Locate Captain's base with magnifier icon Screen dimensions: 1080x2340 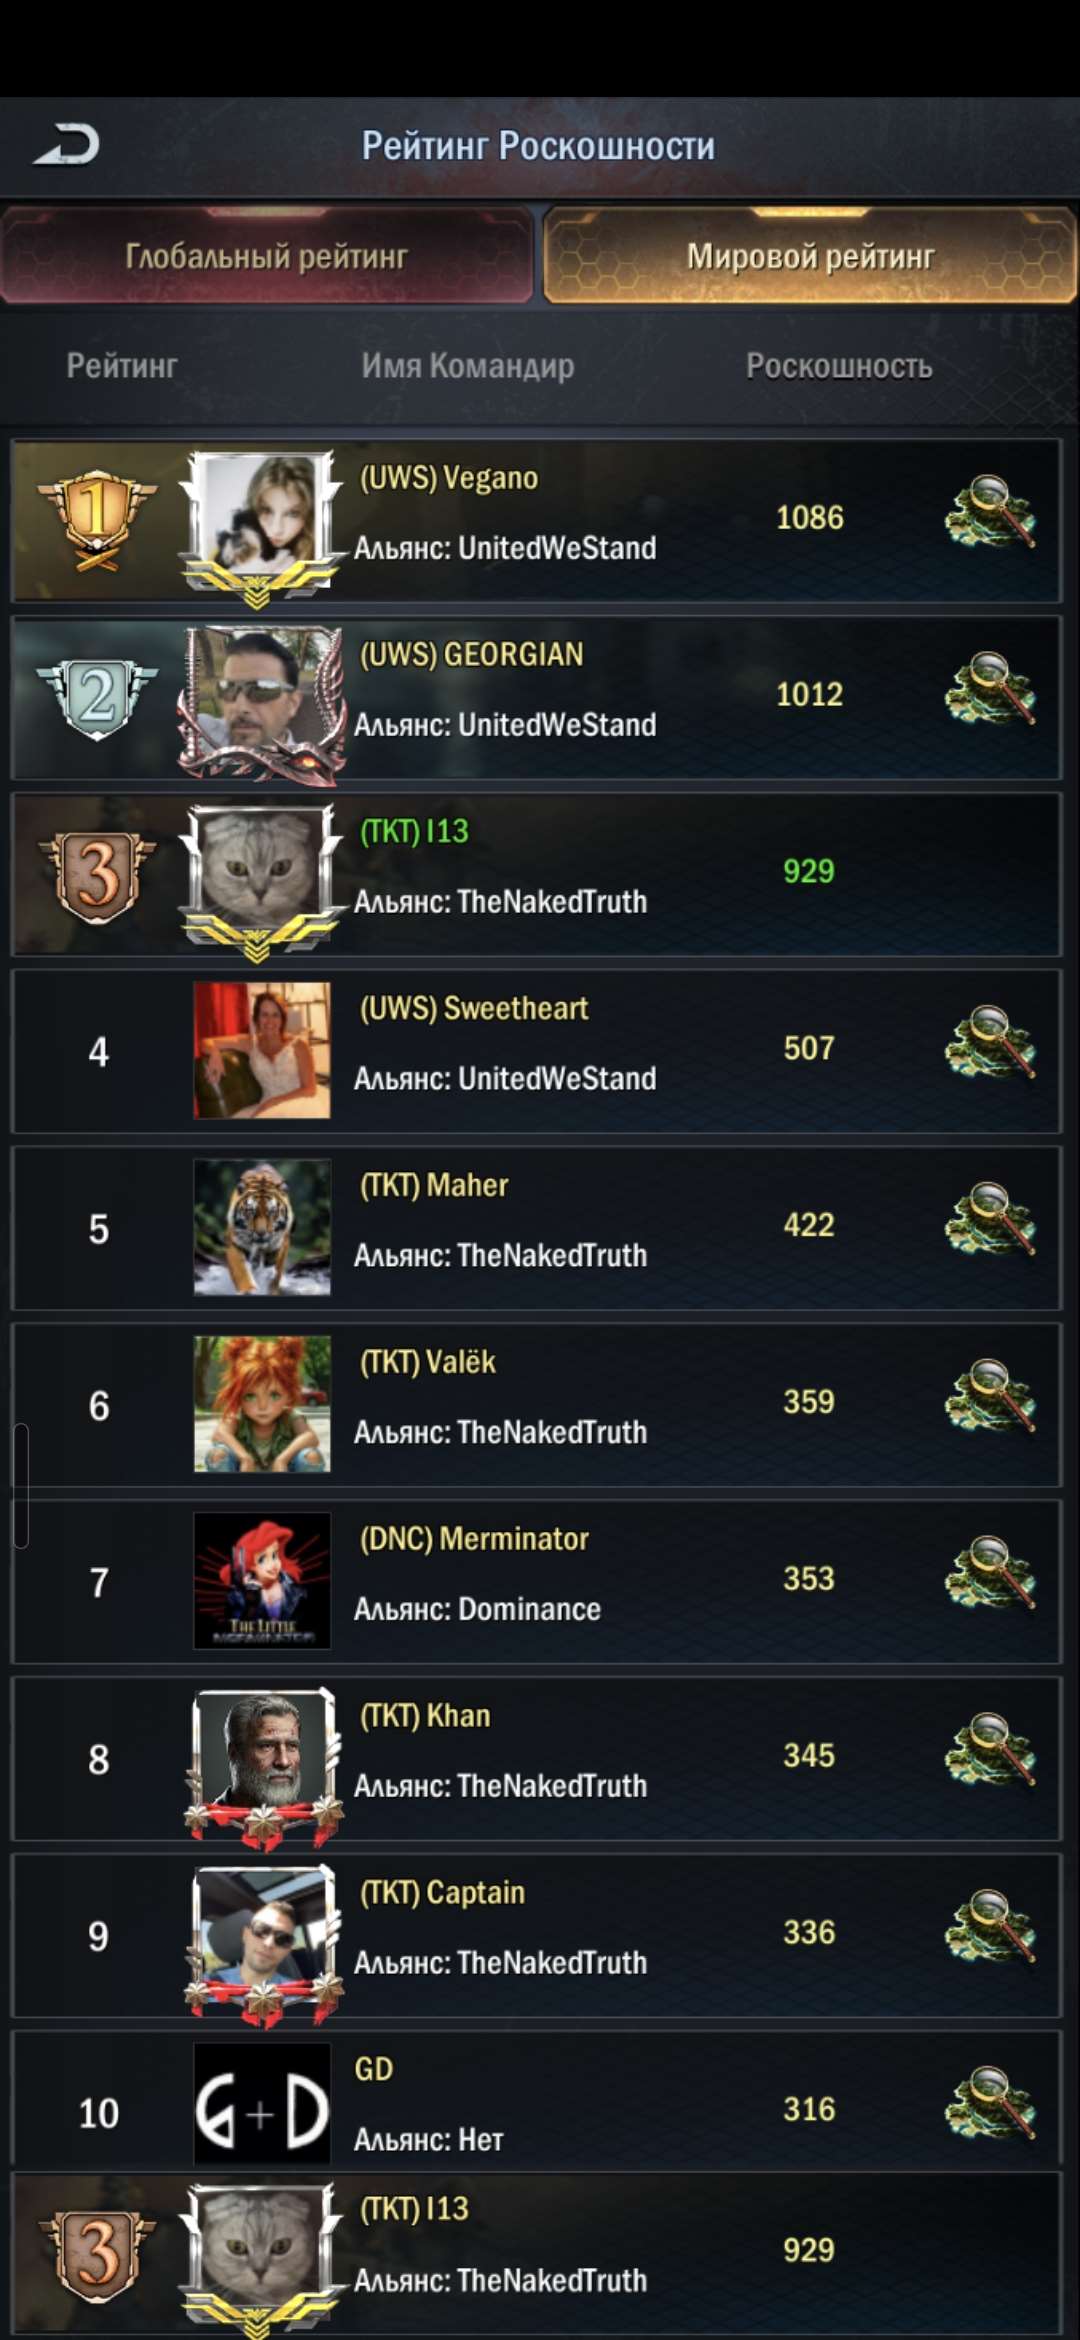[x=990, y=1927]
